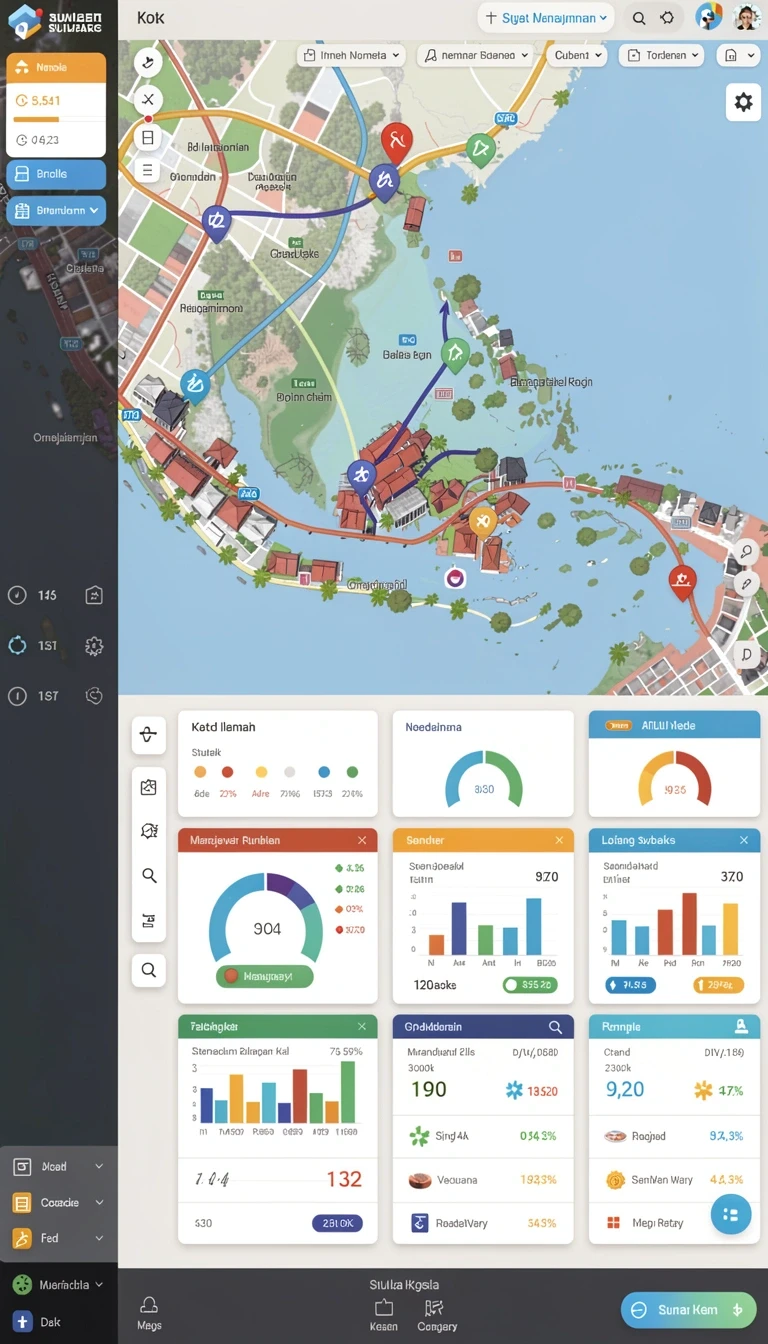Toggle the green 855 20 switch in Sandker card

(x=530, y=985)
